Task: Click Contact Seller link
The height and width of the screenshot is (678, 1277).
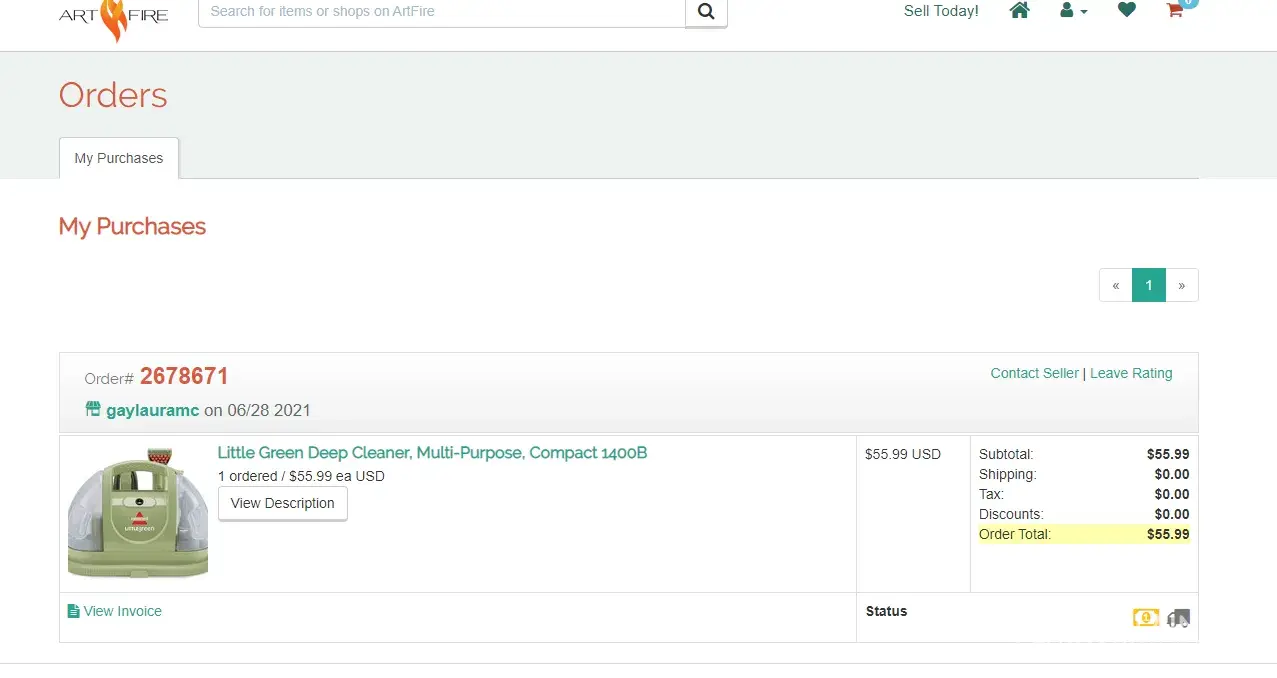Action: click(x=1034, y=373)
